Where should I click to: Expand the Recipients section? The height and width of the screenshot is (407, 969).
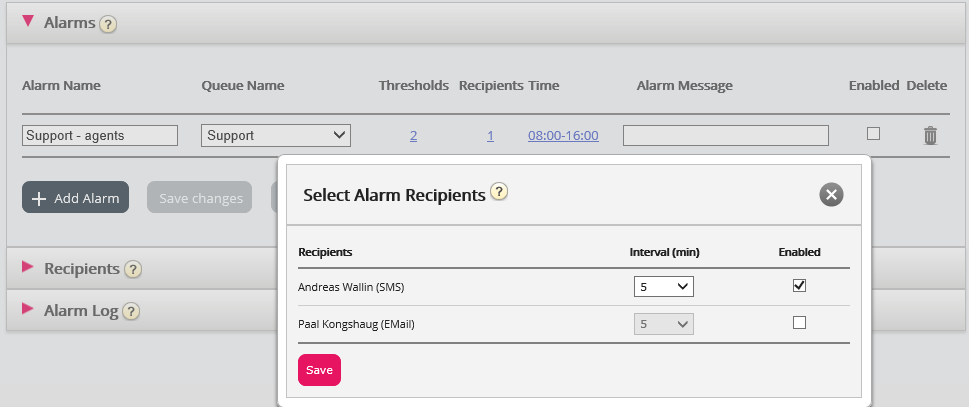[28, 268]
